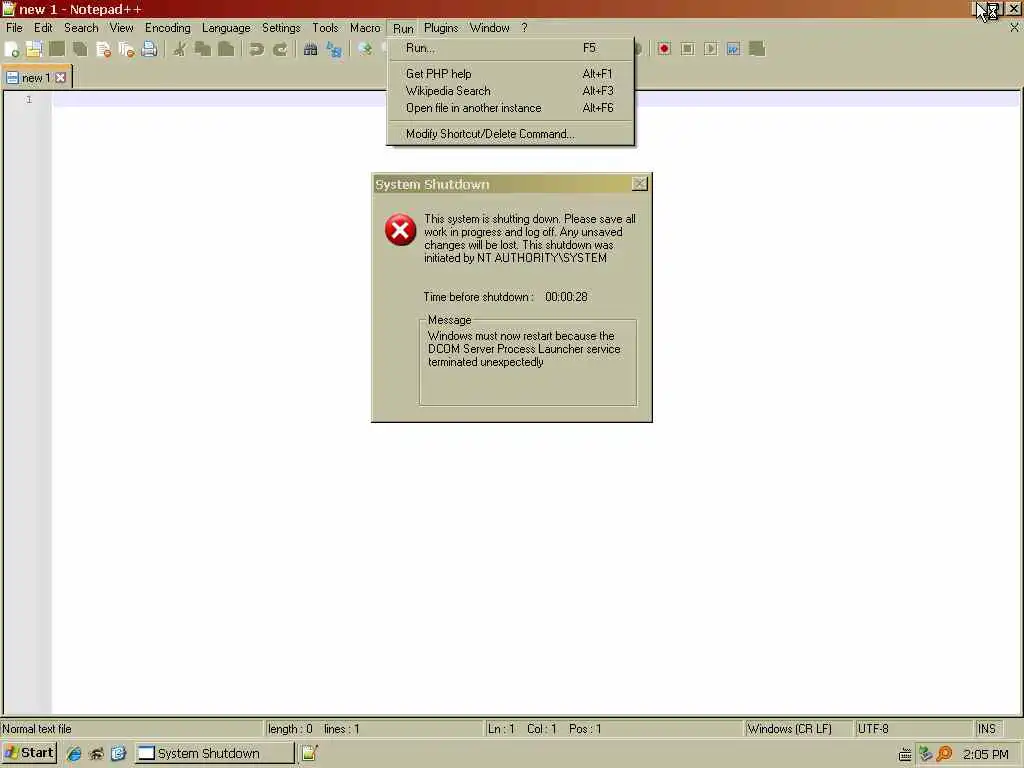Open the Plugins menu

pyautogui.click(x=441, y=28)
